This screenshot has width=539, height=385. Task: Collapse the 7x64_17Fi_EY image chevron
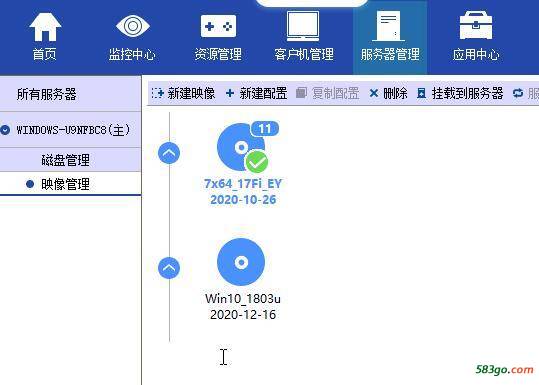(x=169, y=153)
